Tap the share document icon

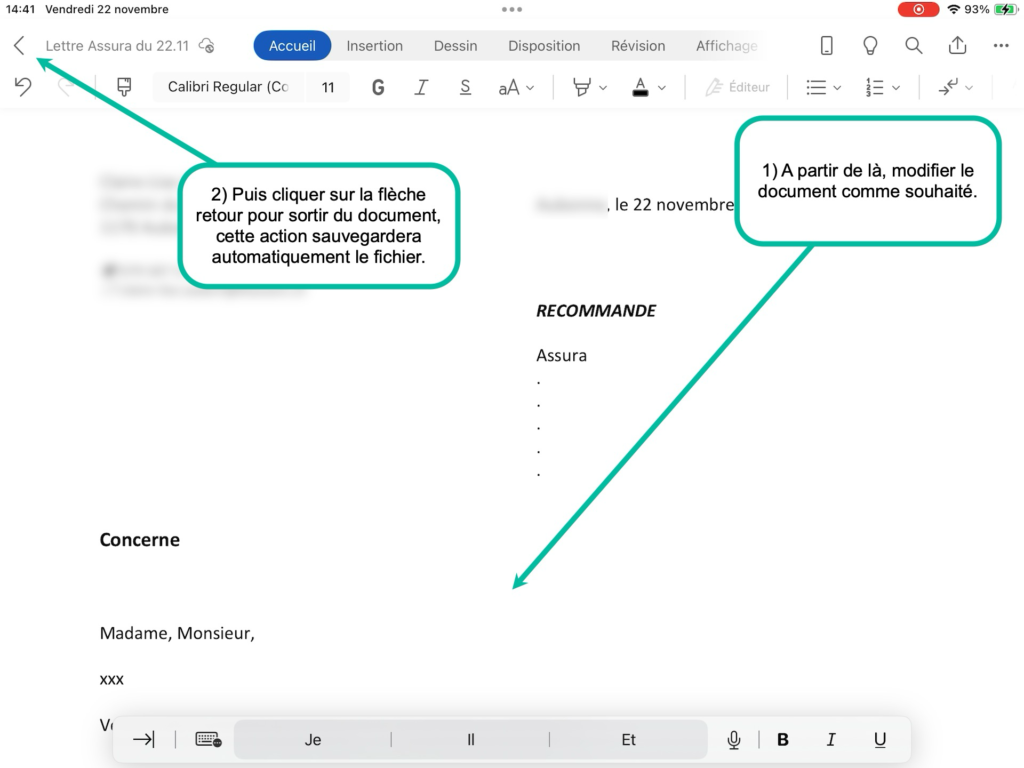[957, 46]
